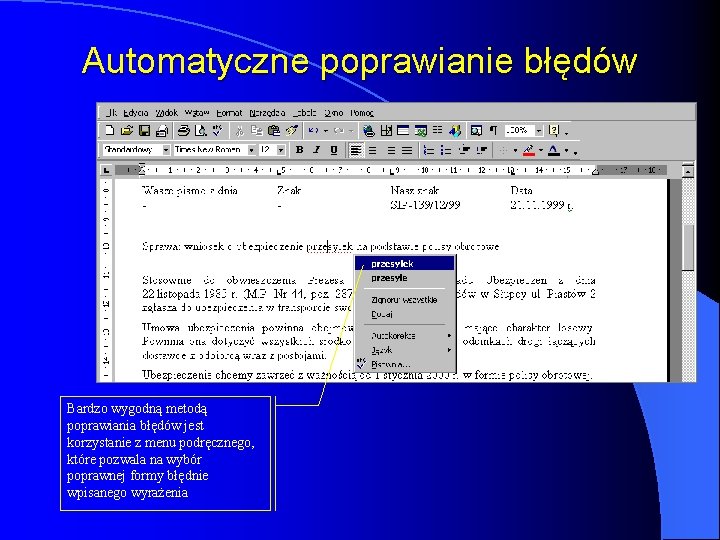The image size is (720, 540).
Task: Run the spelling and grammar check icon
Action: 217,131
